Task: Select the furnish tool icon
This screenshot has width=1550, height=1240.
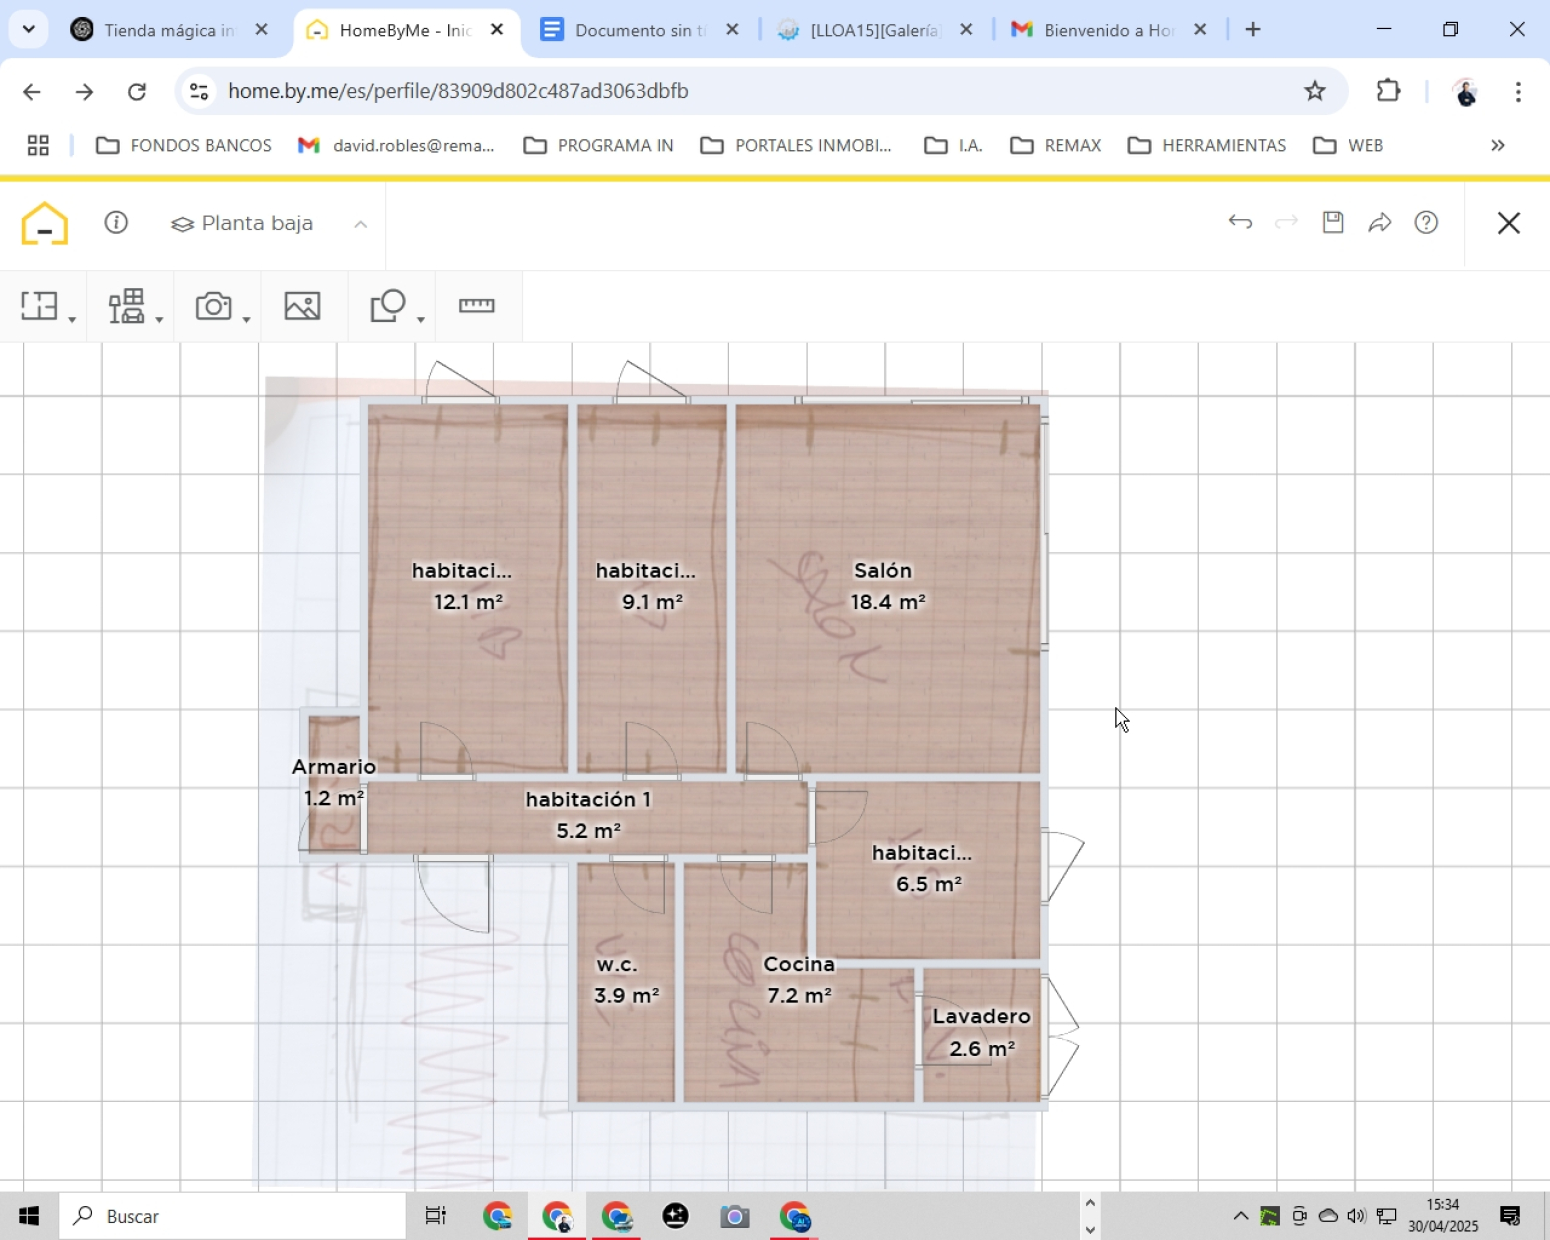Action: (127, 305)
